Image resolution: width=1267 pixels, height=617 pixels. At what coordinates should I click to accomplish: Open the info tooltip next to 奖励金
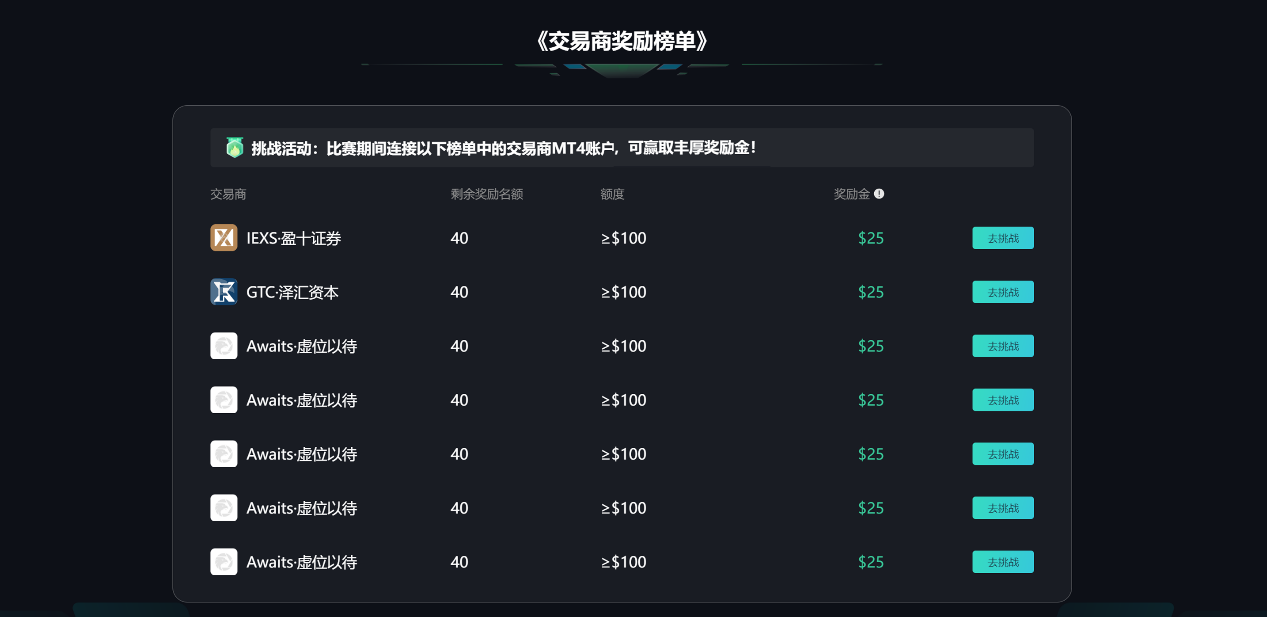point(878,194)
